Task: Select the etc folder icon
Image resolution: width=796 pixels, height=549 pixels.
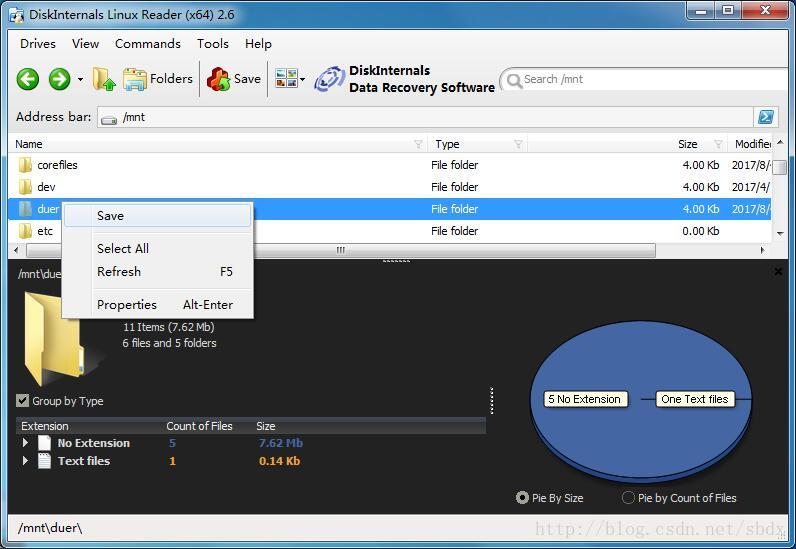Action: pyautogui.click(x=25, y=231)
